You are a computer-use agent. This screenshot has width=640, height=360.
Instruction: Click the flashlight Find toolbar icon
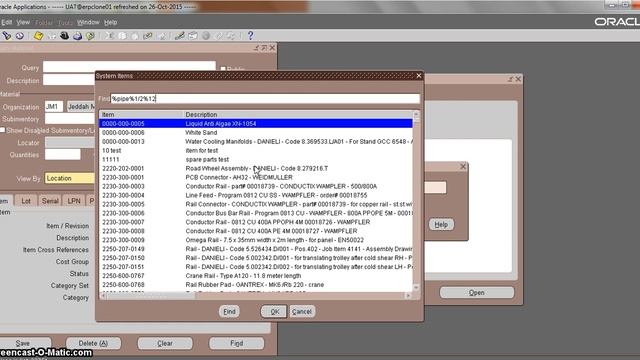[x=7, y=36]
